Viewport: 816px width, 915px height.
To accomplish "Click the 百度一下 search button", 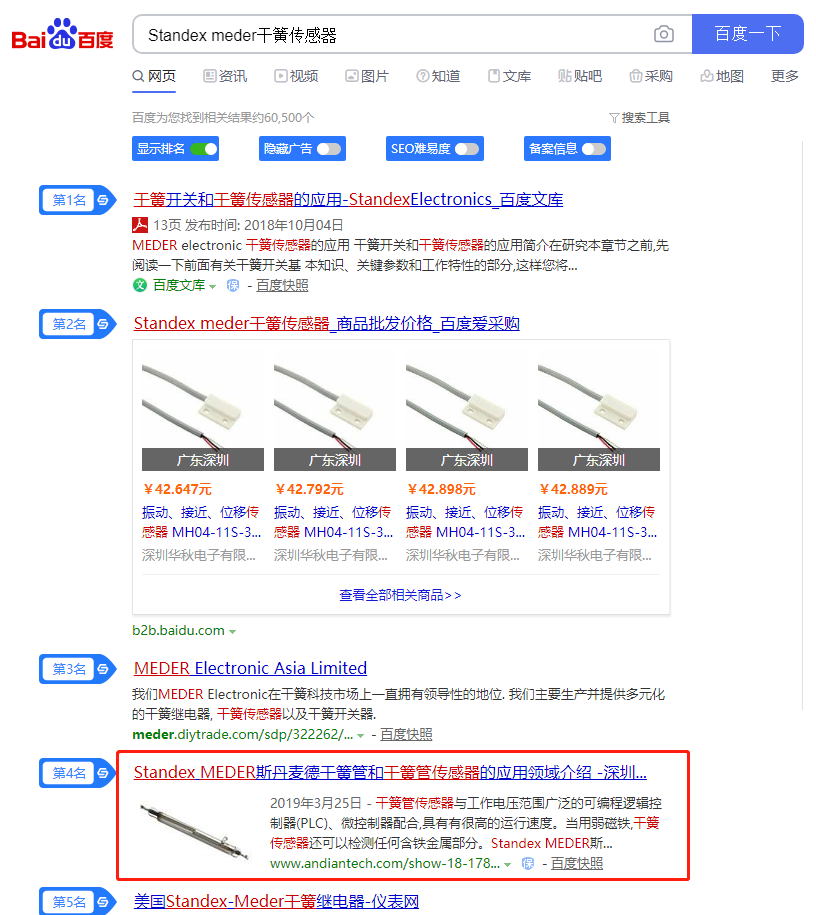I will 748,34.
